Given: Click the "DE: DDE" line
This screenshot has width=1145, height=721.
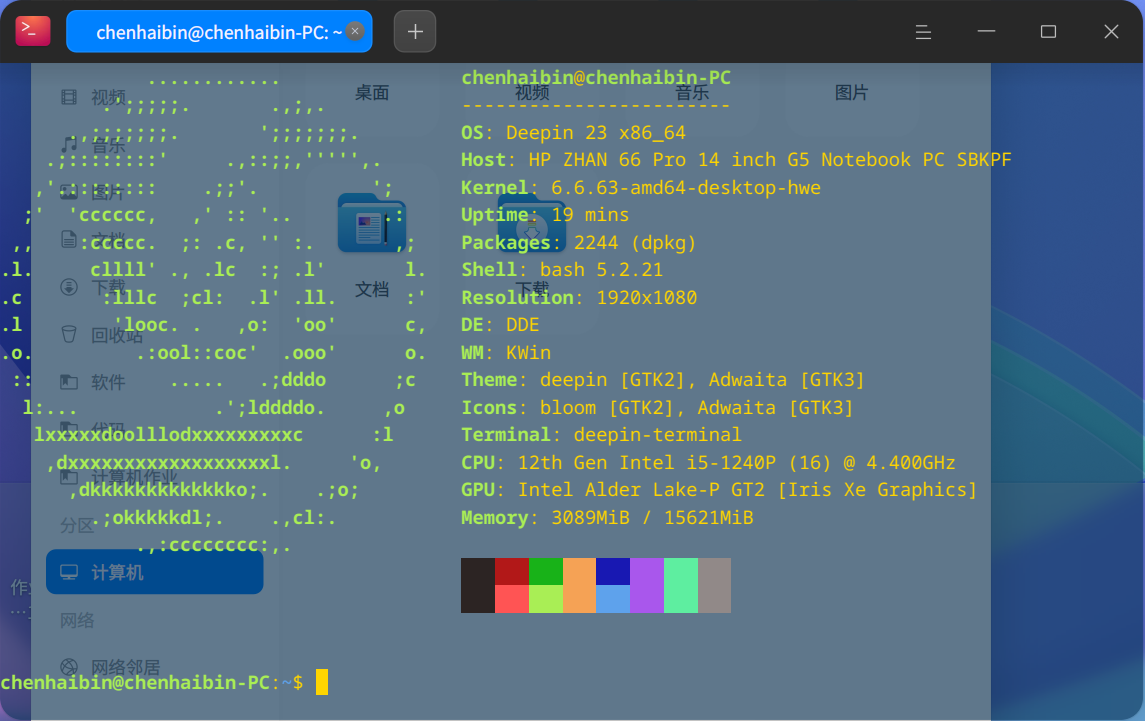Looking at the screenshot, I should tap(500, 325).
